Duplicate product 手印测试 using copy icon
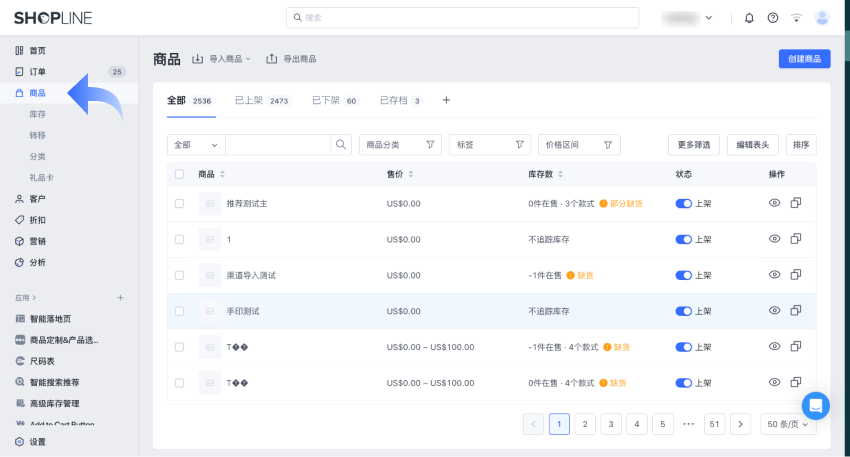This screenshot has height=457, width=850. [x=796, y=311]
